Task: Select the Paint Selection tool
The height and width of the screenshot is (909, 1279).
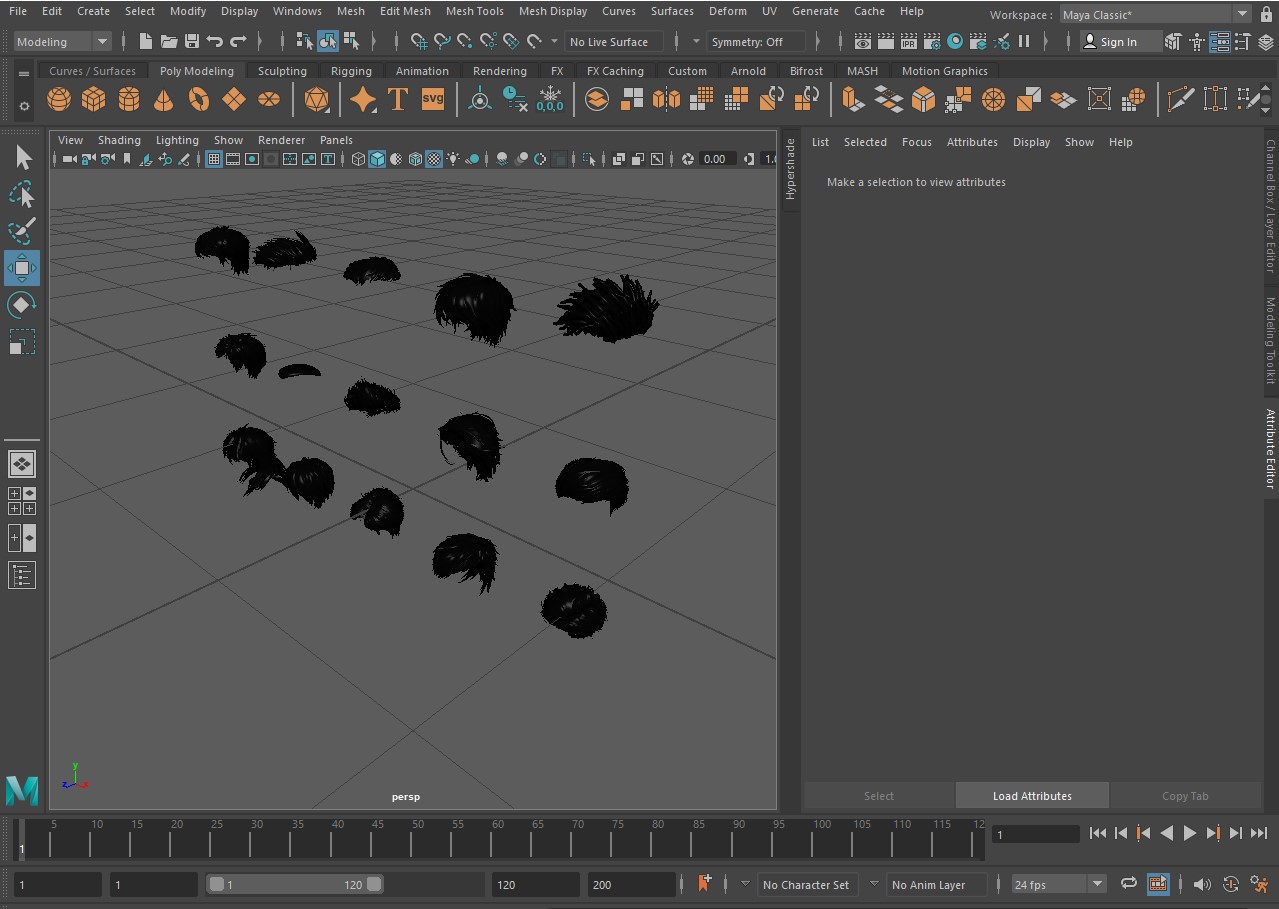Action: (x=21, y=231)
